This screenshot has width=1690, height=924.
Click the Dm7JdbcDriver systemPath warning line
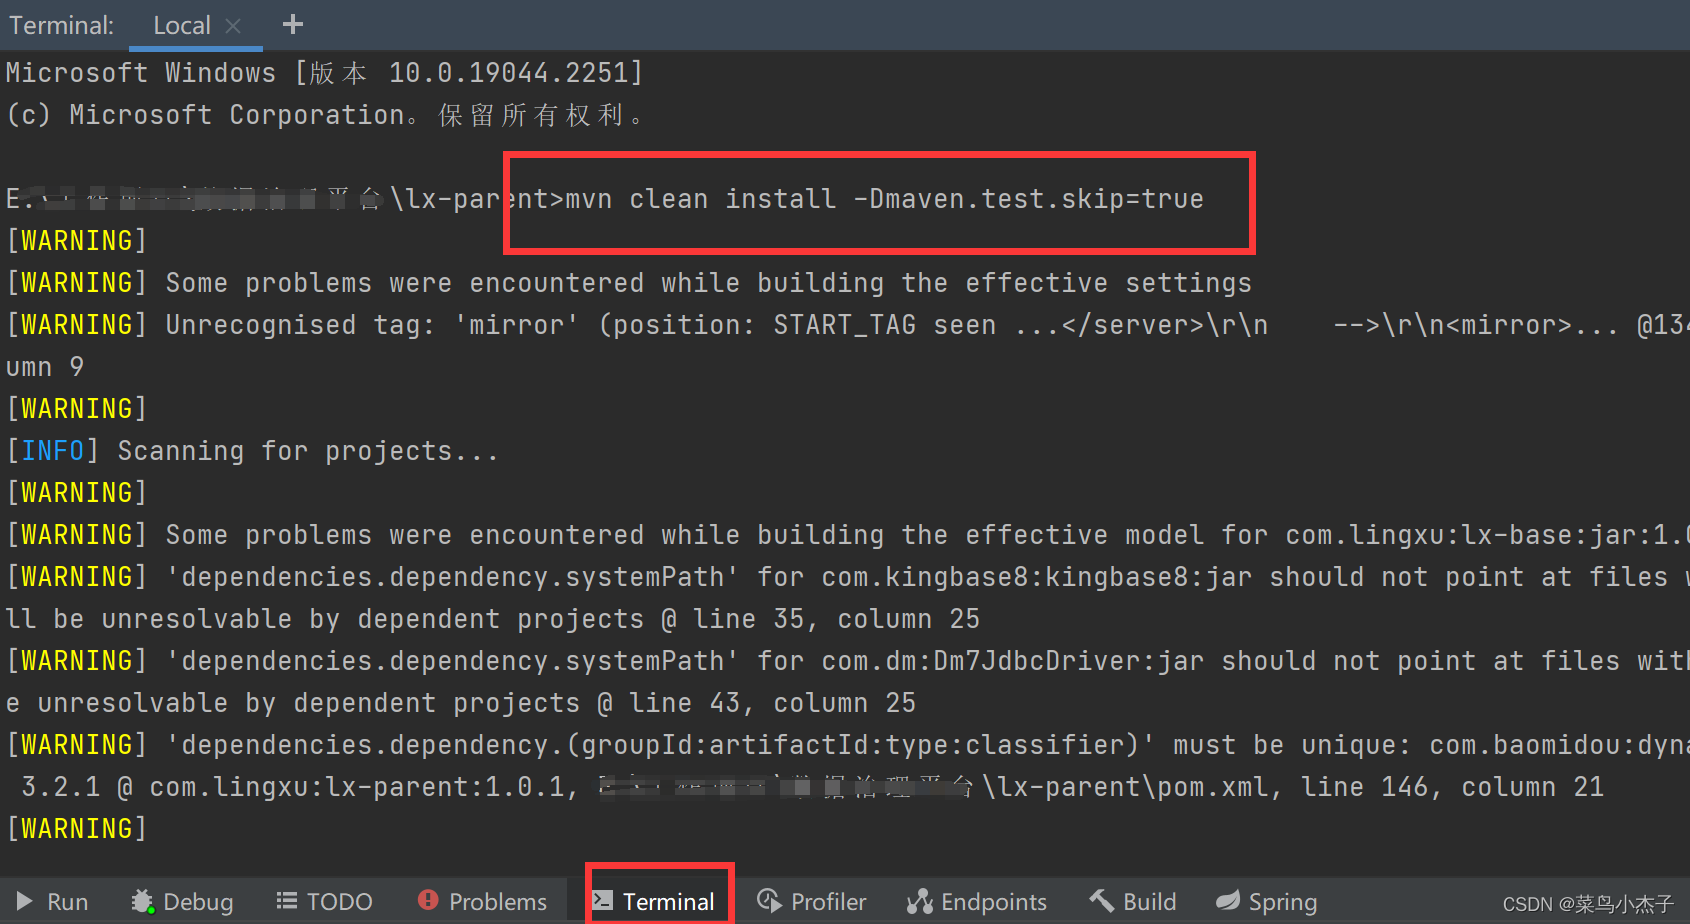pyautogui.click(x=845, y=661)
